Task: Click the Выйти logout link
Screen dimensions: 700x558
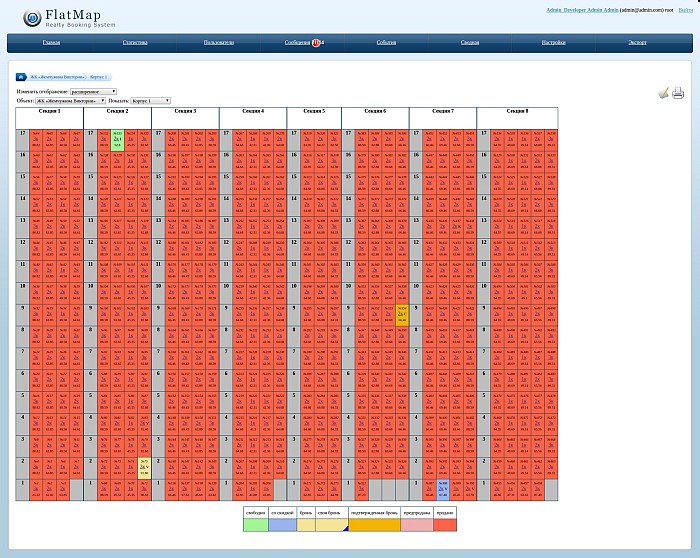Action: [686, 10]
